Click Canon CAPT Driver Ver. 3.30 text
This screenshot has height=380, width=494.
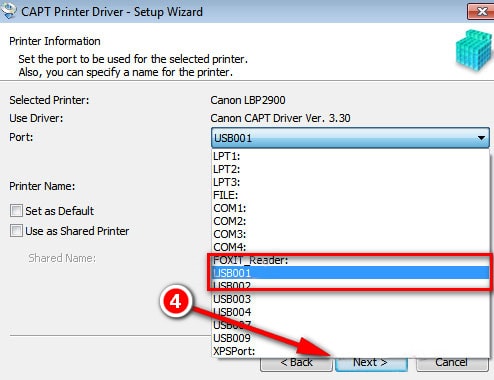click(x=280, y=118)
